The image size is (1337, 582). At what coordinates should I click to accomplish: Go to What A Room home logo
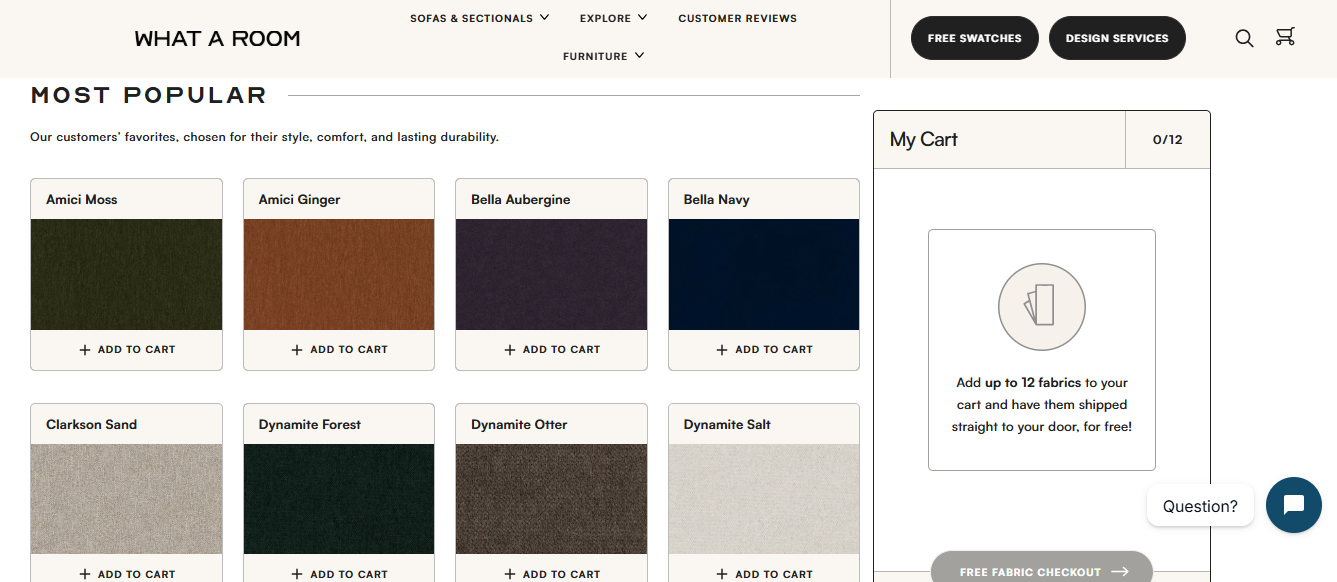click(217, 39)
